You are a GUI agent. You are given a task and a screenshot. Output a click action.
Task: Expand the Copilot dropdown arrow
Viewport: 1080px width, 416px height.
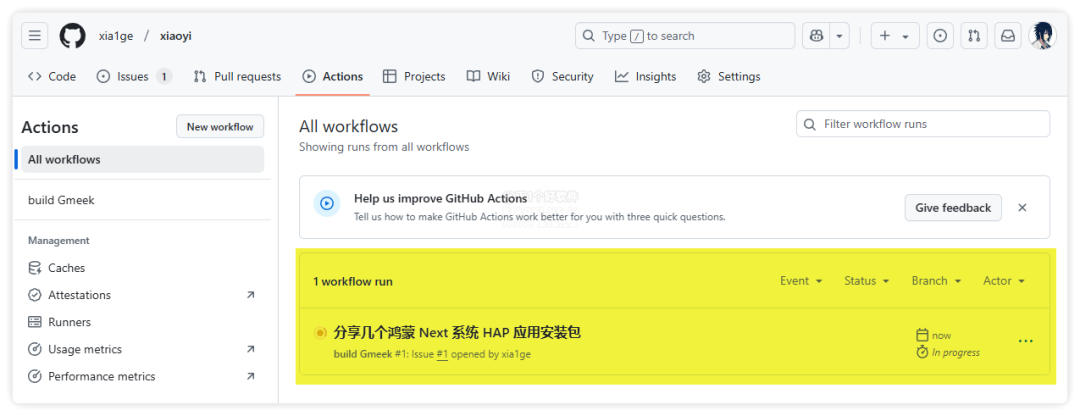click(839, 36)
